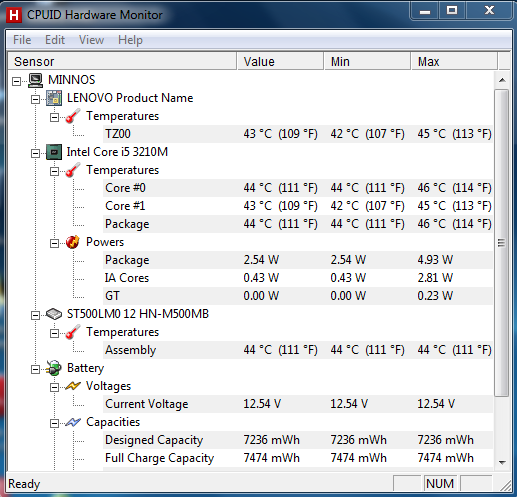Minimize the Hardware Monitor window

(x=425, y=11)
